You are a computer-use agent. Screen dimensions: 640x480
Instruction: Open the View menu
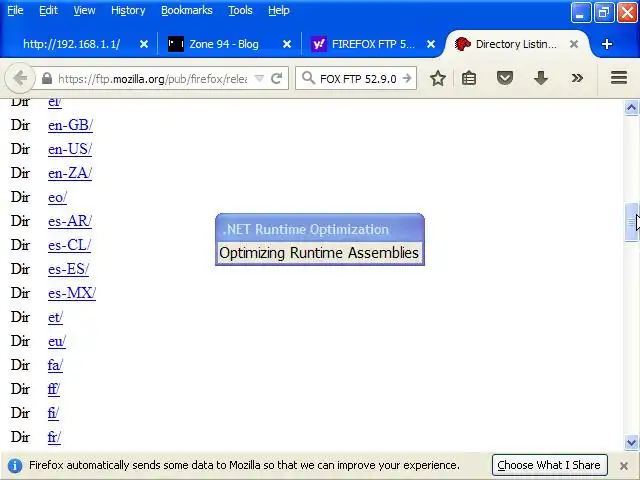tap(84, 10)
